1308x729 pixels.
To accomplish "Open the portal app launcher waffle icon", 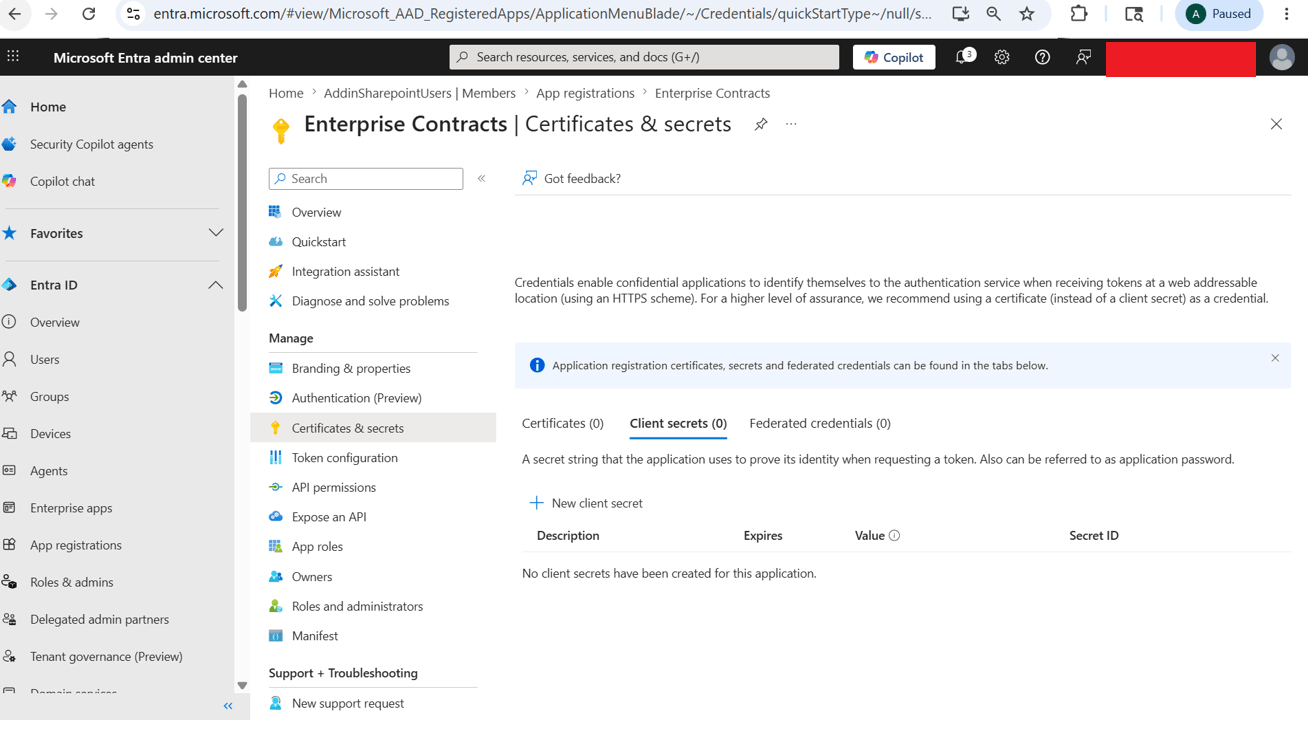I will point(13,57).
